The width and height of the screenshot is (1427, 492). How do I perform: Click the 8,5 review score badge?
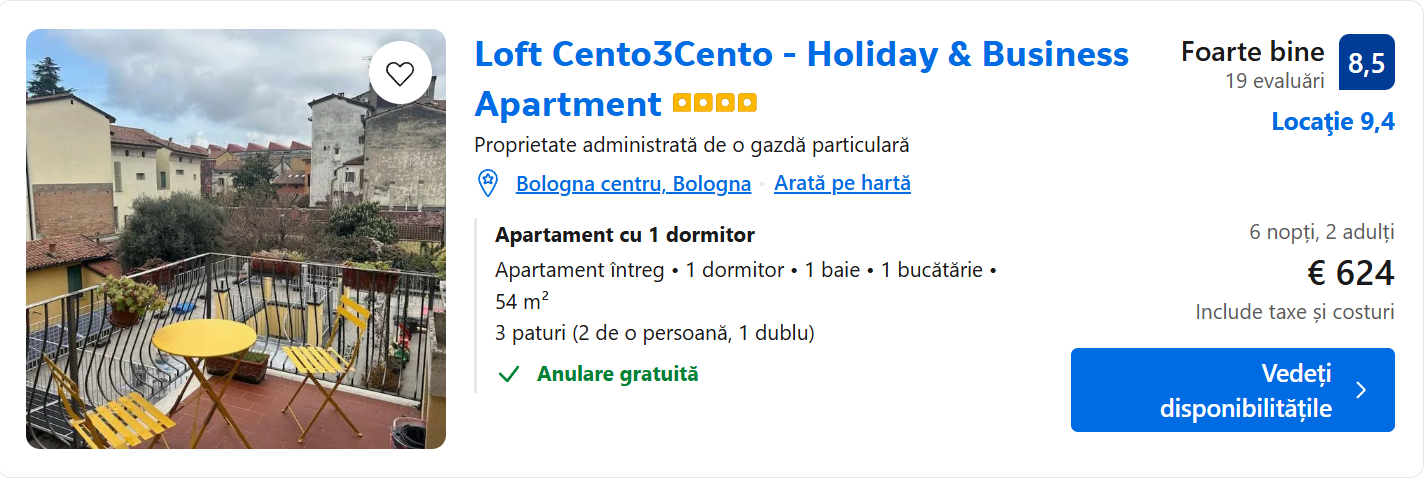point(1366,63)
